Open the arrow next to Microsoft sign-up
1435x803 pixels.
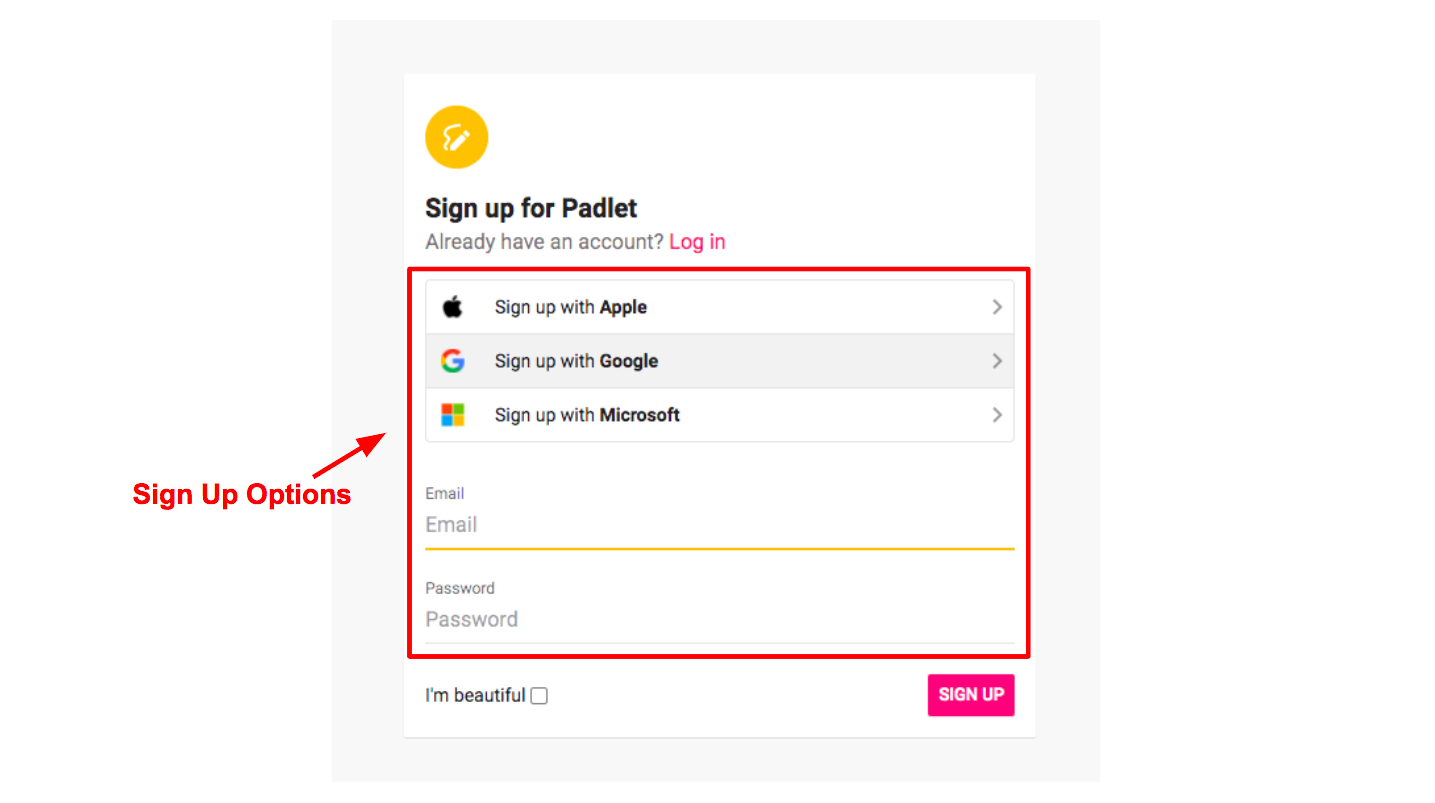click(x=996, y=414)
